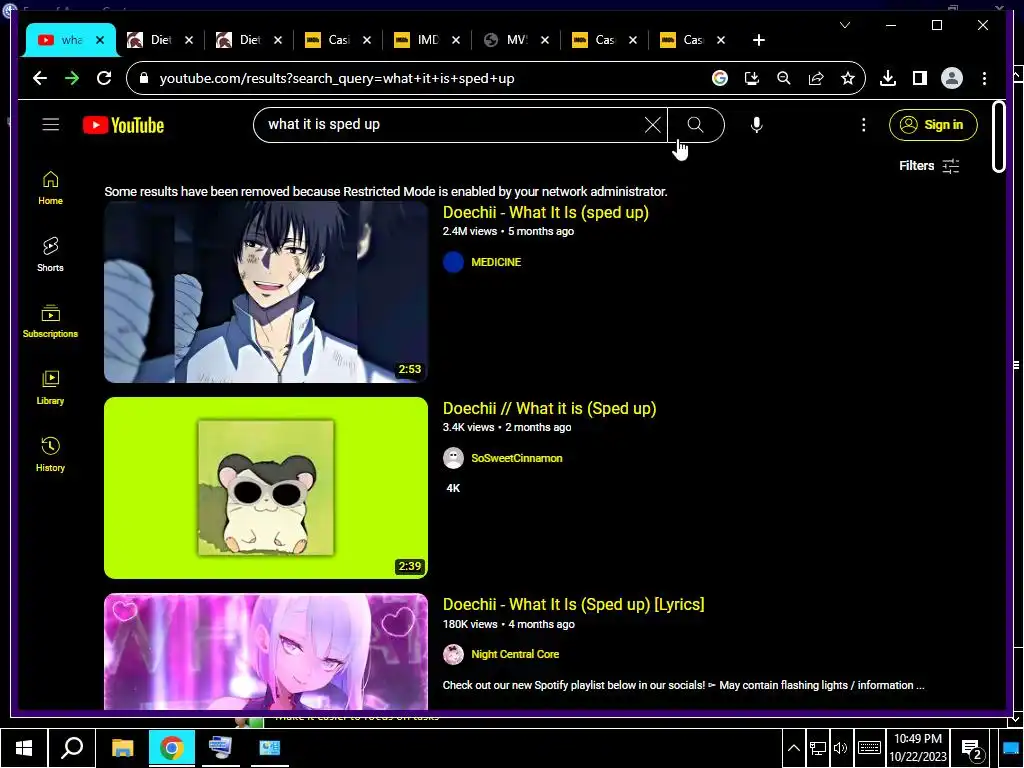Open Doechii - What It Is (sped up) title

(x=545, y=212)
